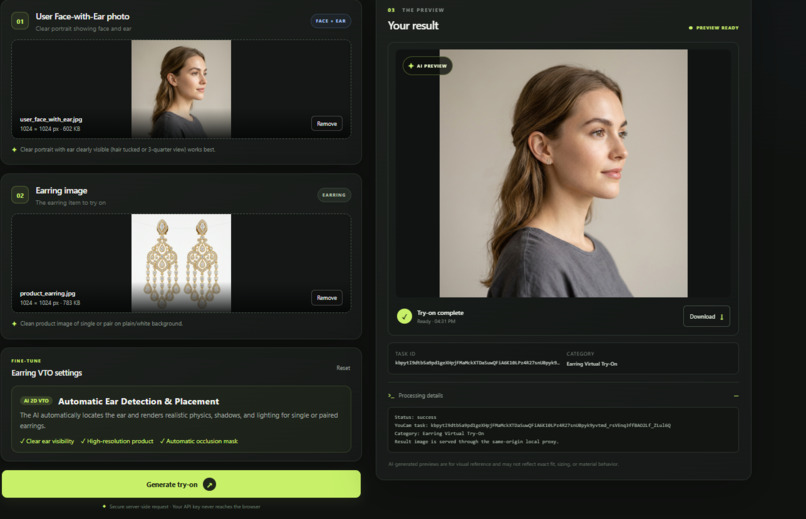
Task: Click the FACE + EAR tag
Action: pos(331,21)
